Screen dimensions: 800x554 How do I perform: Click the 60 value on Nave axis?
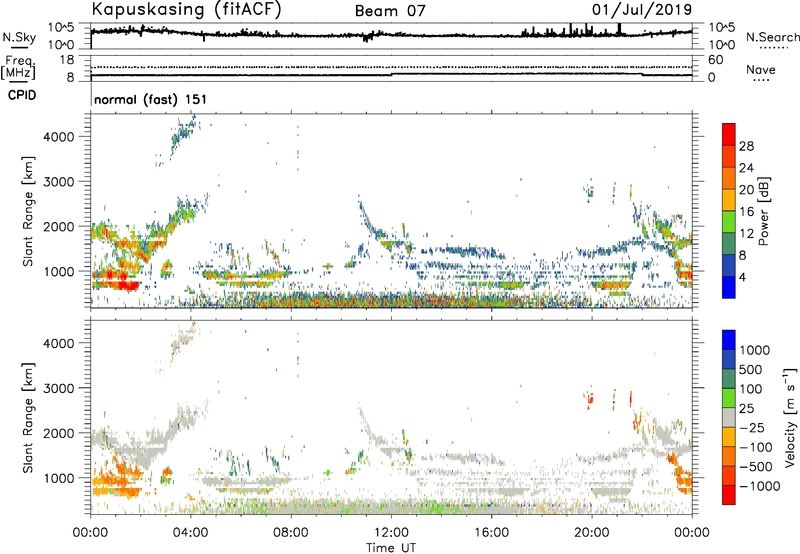click(715, 60)
